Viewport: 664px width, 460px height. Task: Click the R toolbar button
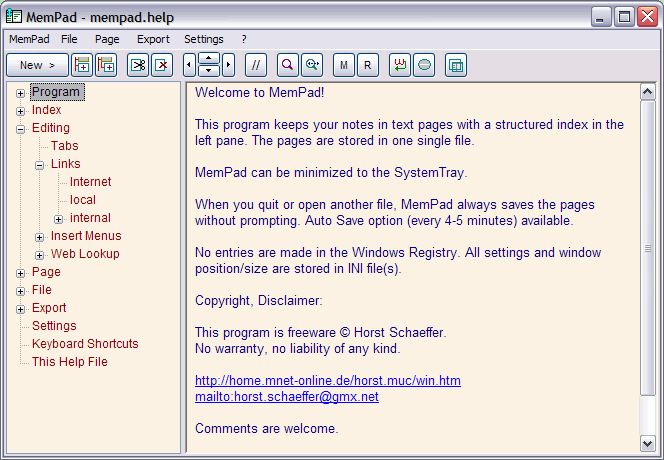pyautogui.click(x=368, y=65)
